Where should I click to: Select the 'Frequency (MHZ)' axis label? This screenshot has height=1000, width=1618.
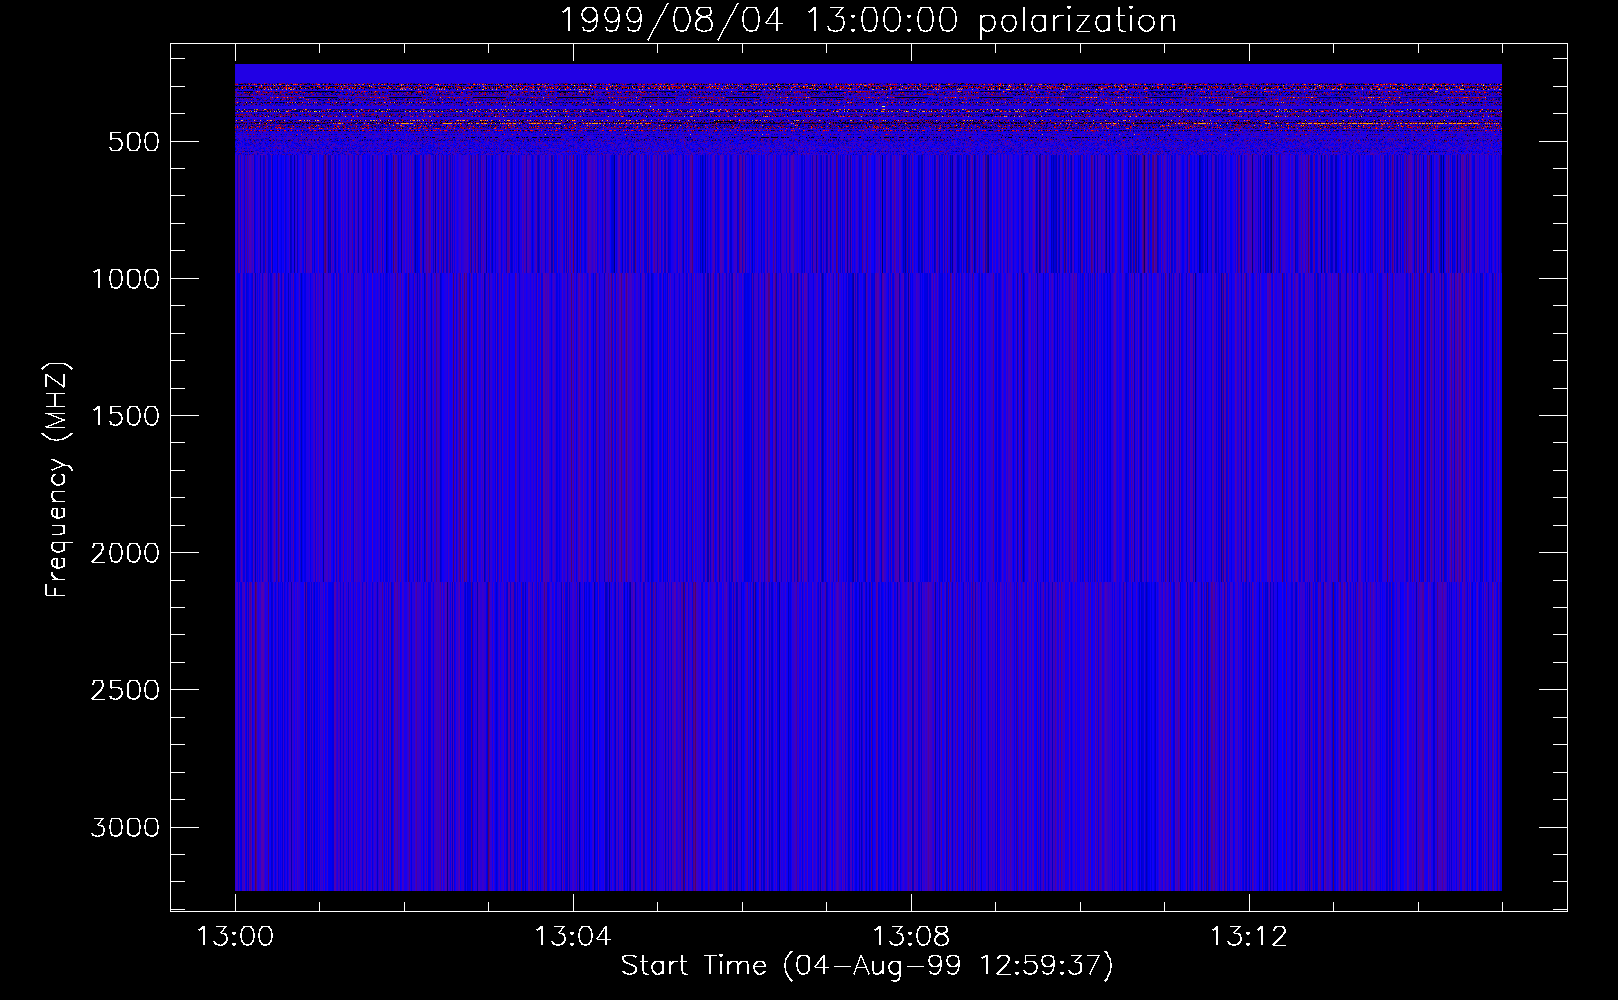(58, 480)
